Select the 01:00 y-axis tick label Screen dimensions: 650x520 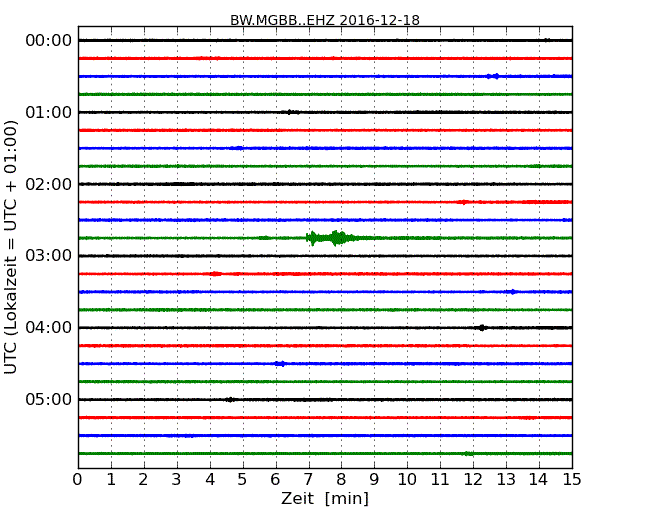pos(49,112)
